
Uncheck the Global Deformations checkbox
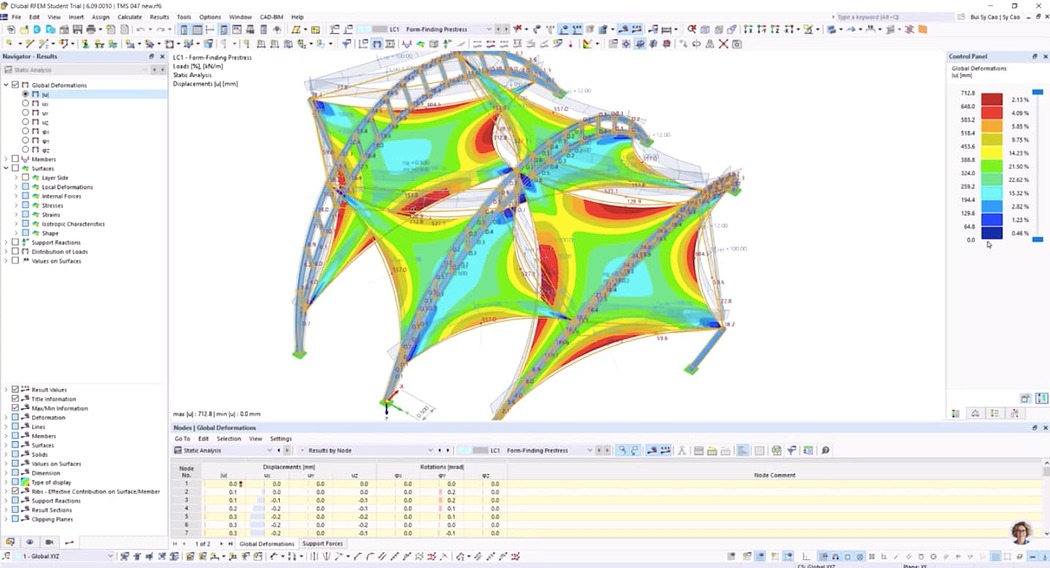(x=15, y=85)
